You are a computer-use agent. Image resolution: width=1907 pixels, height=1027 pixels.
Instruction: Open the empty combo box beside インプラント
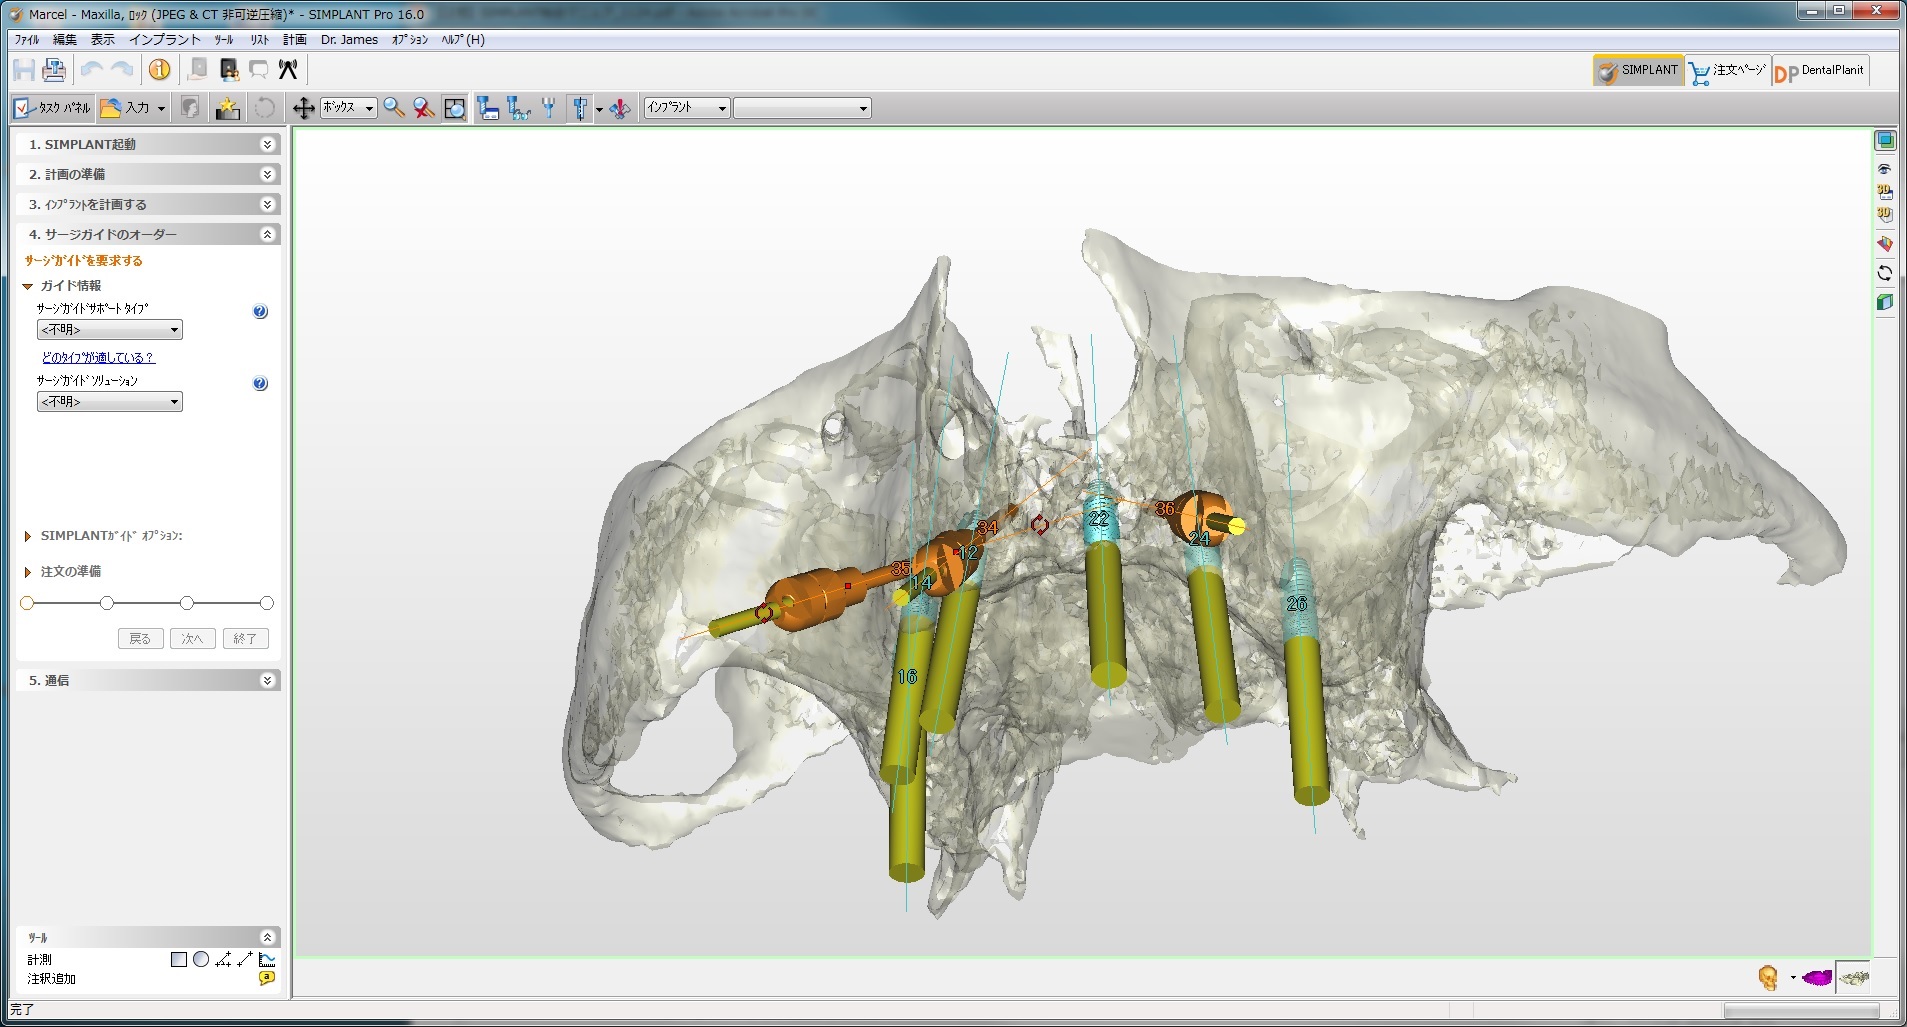802,108
